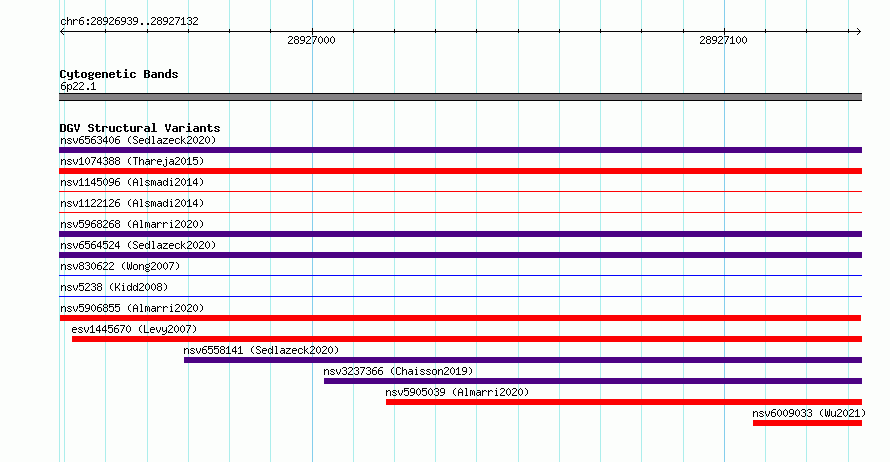Click the 6p22.1 band label
The width and height of the screenshot is (890, 462).
78,86
